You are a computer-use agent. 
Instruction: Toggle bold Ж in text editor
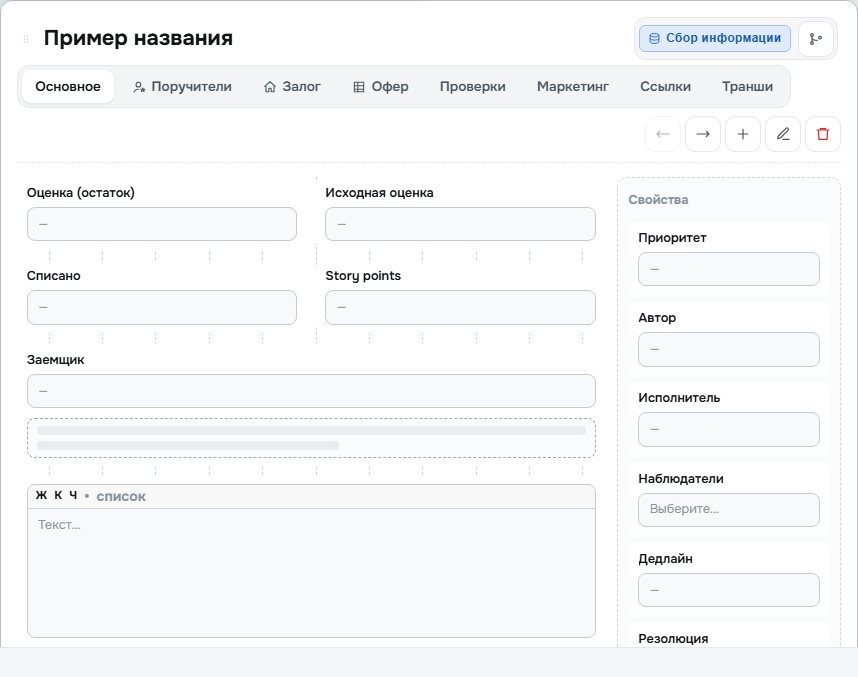[x=41, y=495]
